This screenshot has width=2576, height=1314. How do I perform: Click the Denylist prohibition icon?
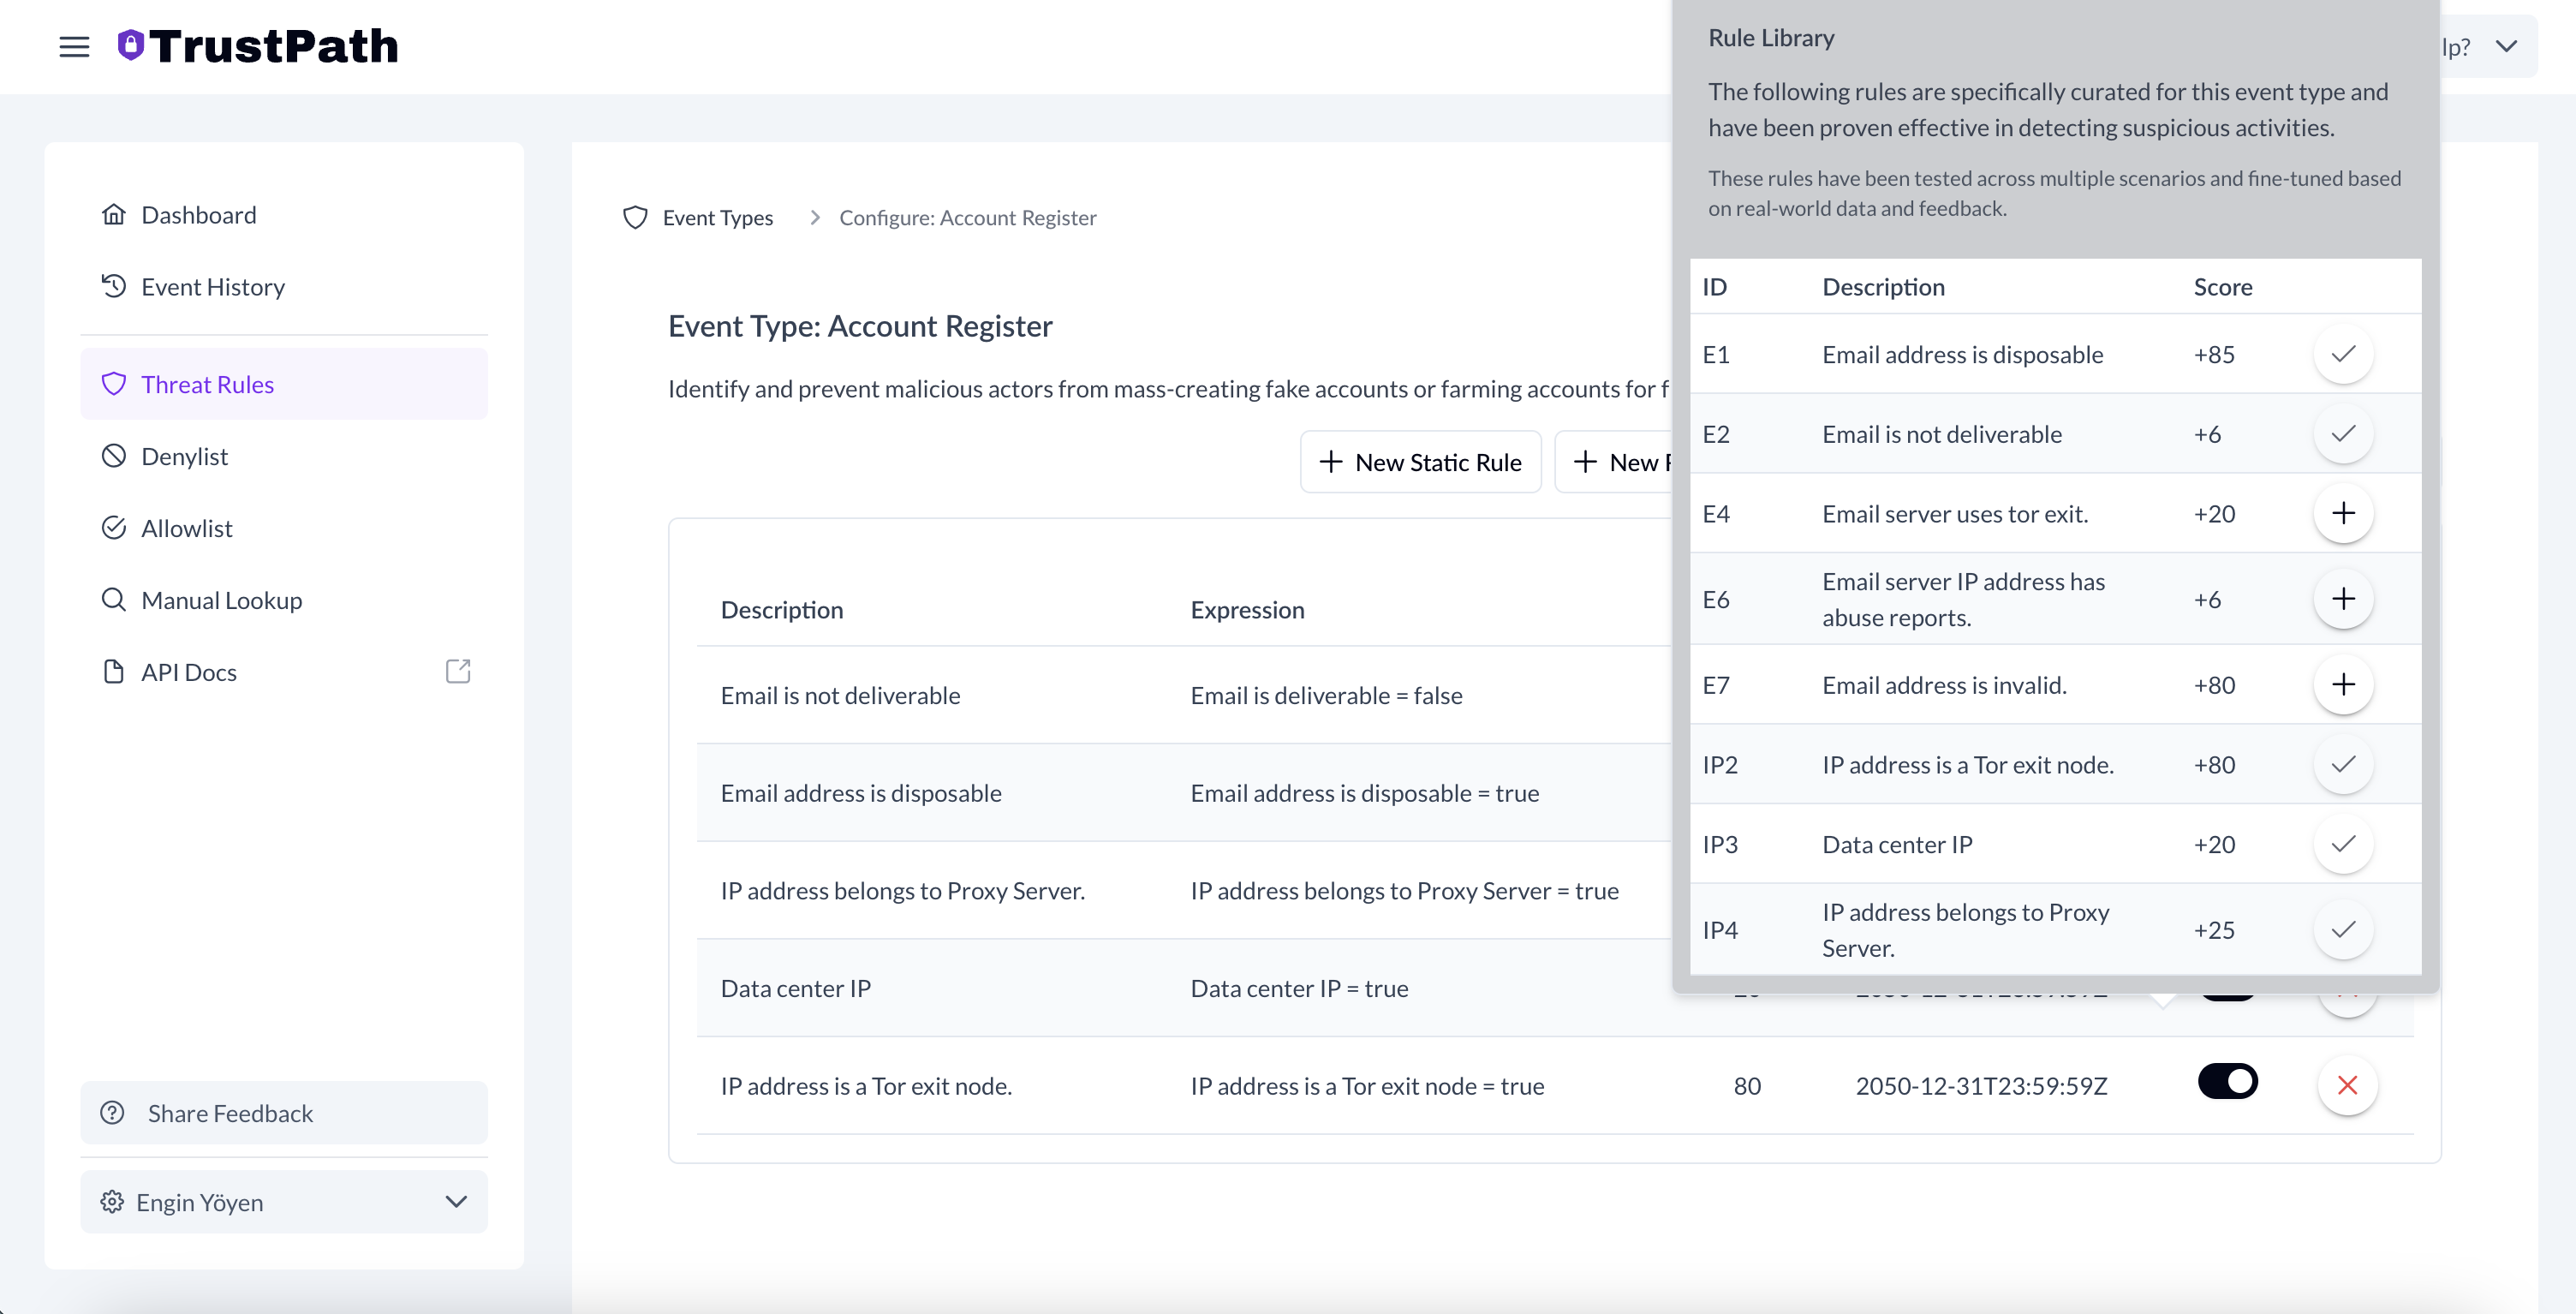[x=114, y=455]
